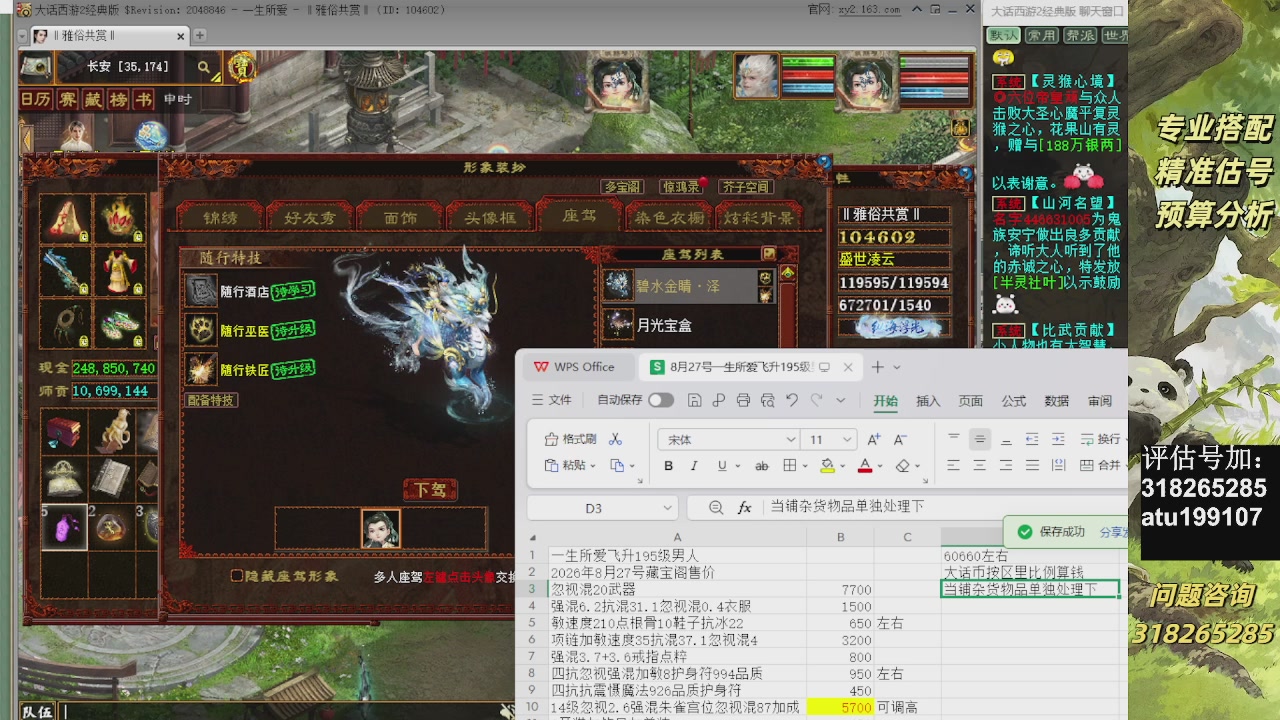Click the 格式刷 format painter

click(570, 439)
